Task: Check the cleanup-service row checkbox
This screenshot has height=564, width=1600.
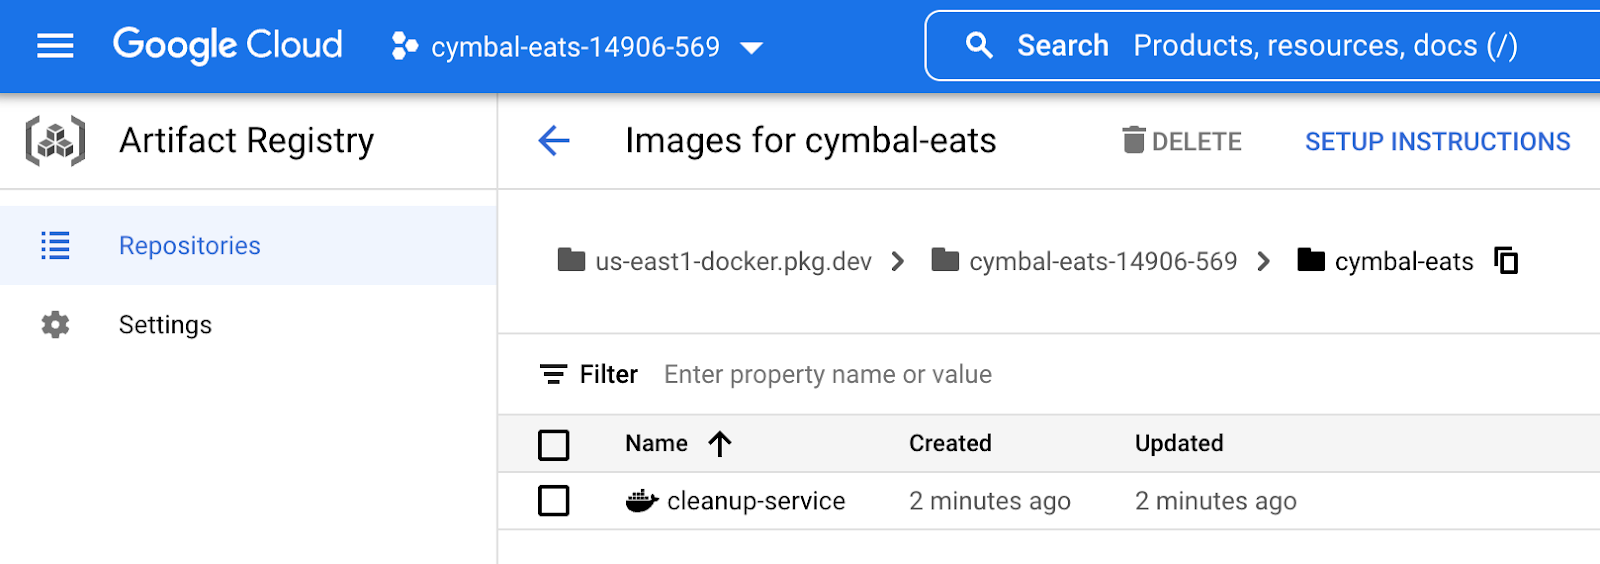Action: pos(553,501)
